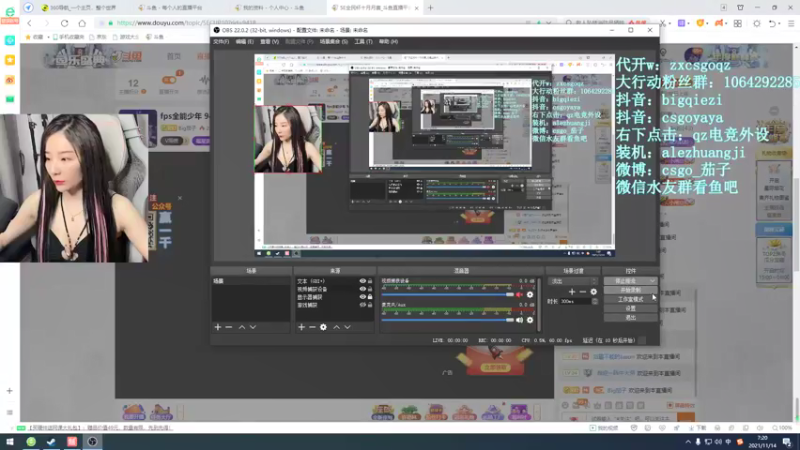Remove the selected scene with minus

(x=229, y=327)
